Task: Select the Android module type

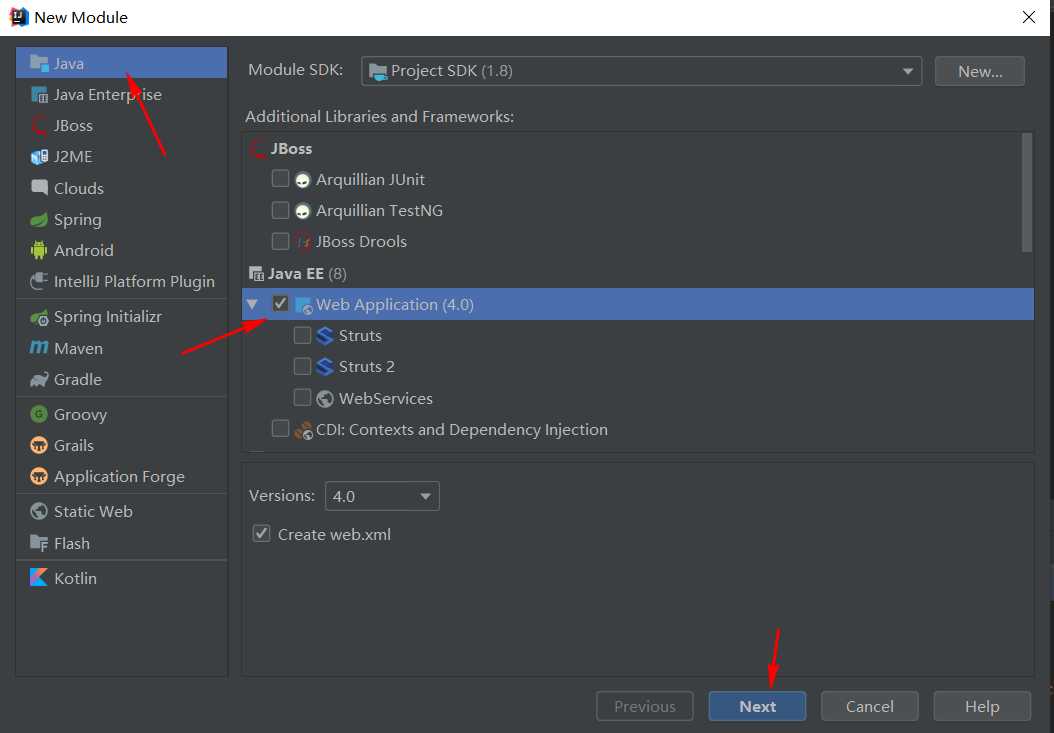Action: coord(122,250)
